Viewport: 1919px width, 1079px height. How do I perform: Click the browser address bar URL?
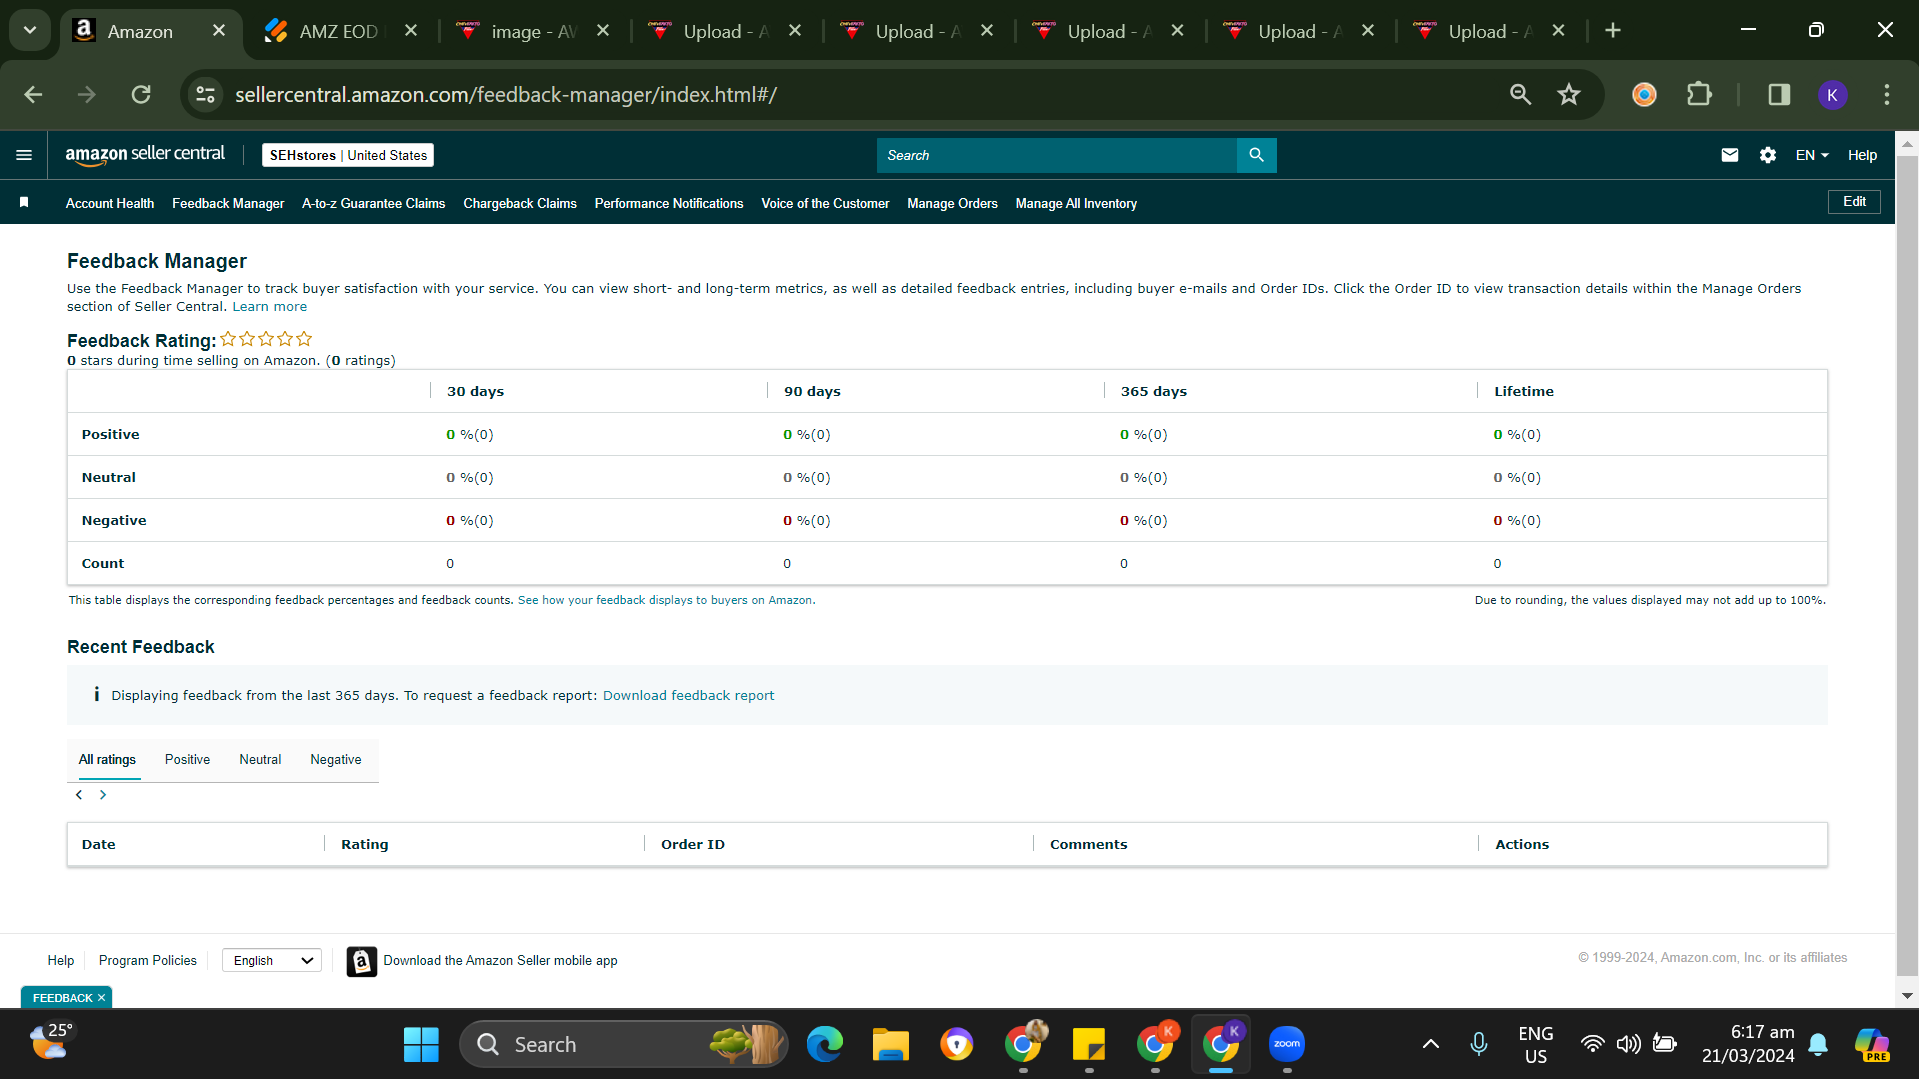[506, 94]
